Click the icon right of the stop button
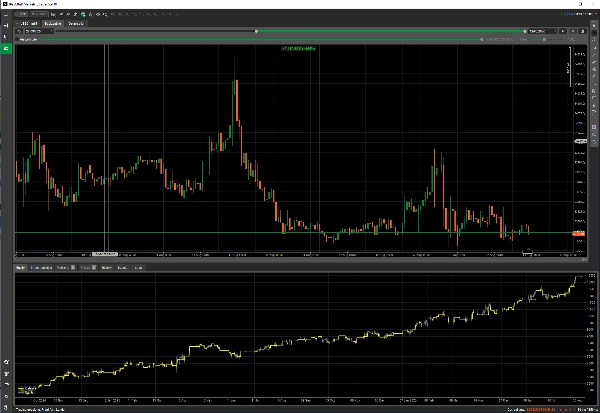 [582, 31]
